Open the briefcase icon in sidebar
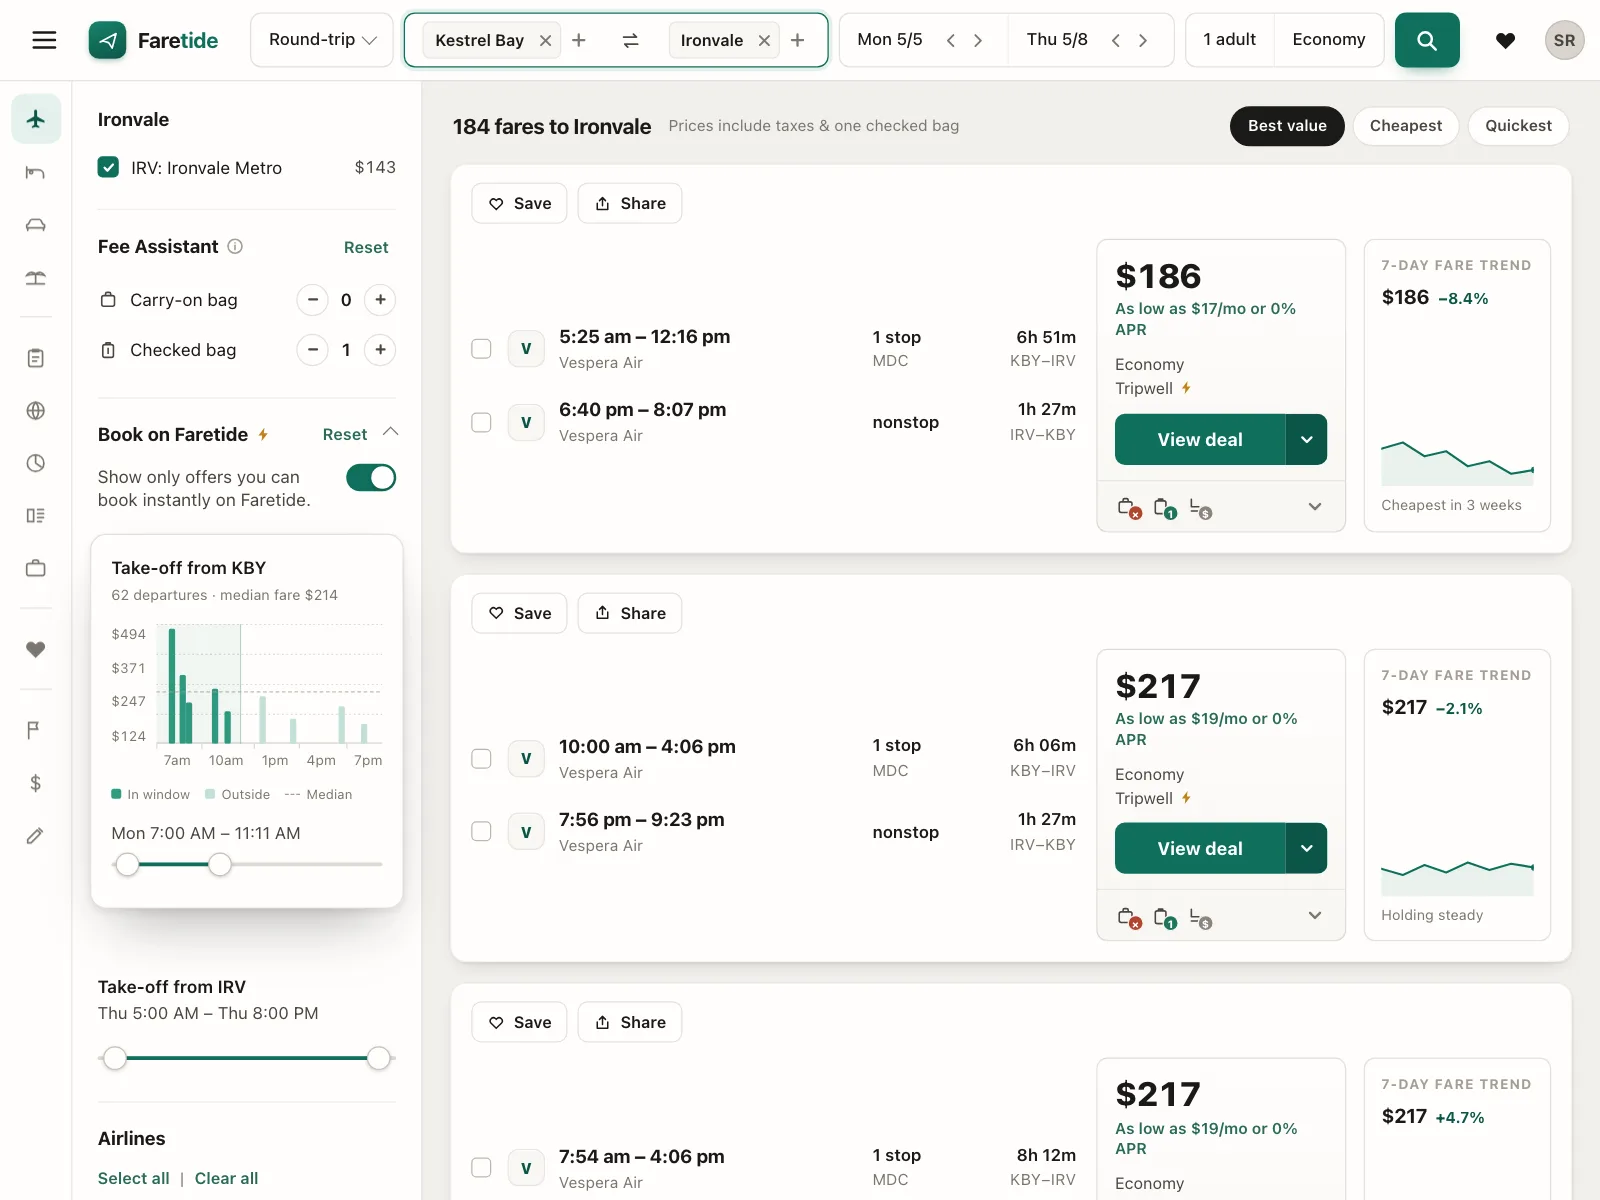This screenshot has width=1600, height=1200. tap(36, 568)
